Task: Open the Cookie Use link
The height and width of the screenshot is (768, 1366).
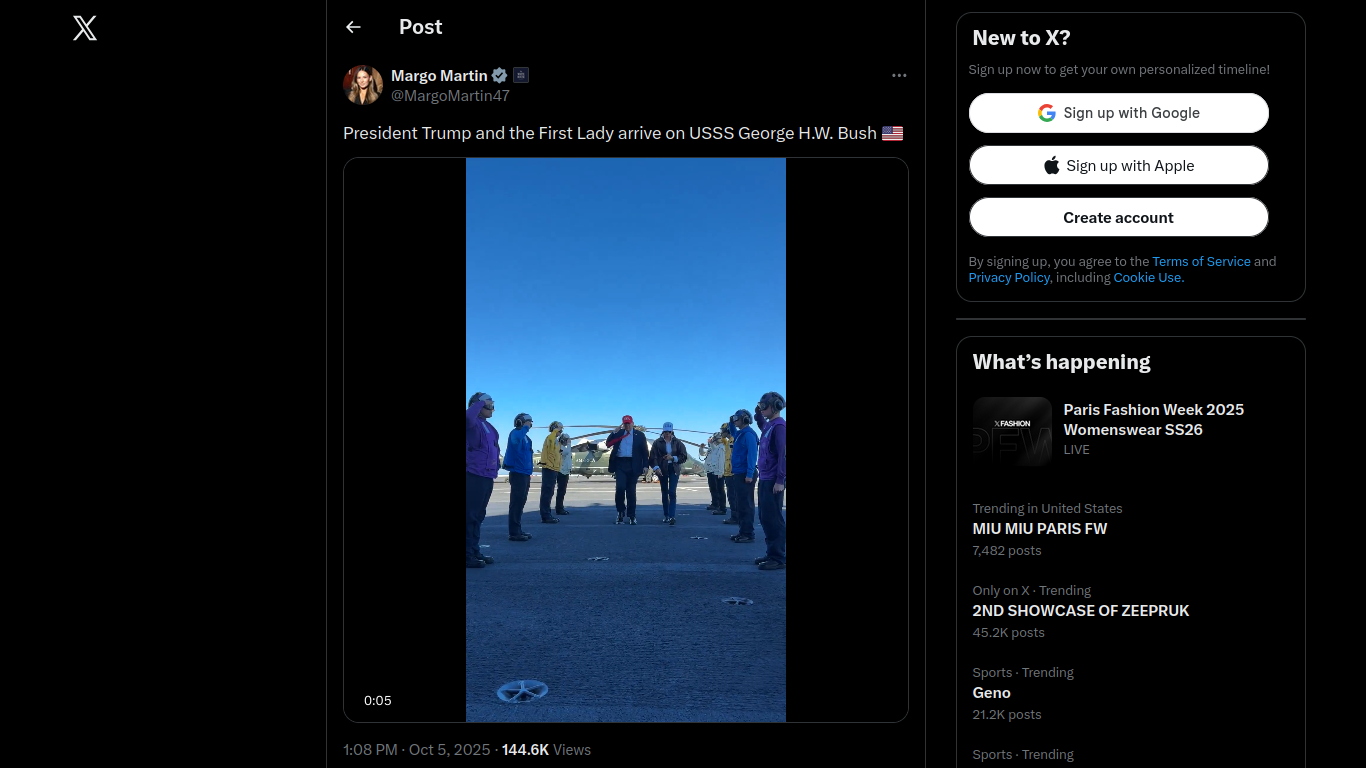Action: click(1148, 278)
